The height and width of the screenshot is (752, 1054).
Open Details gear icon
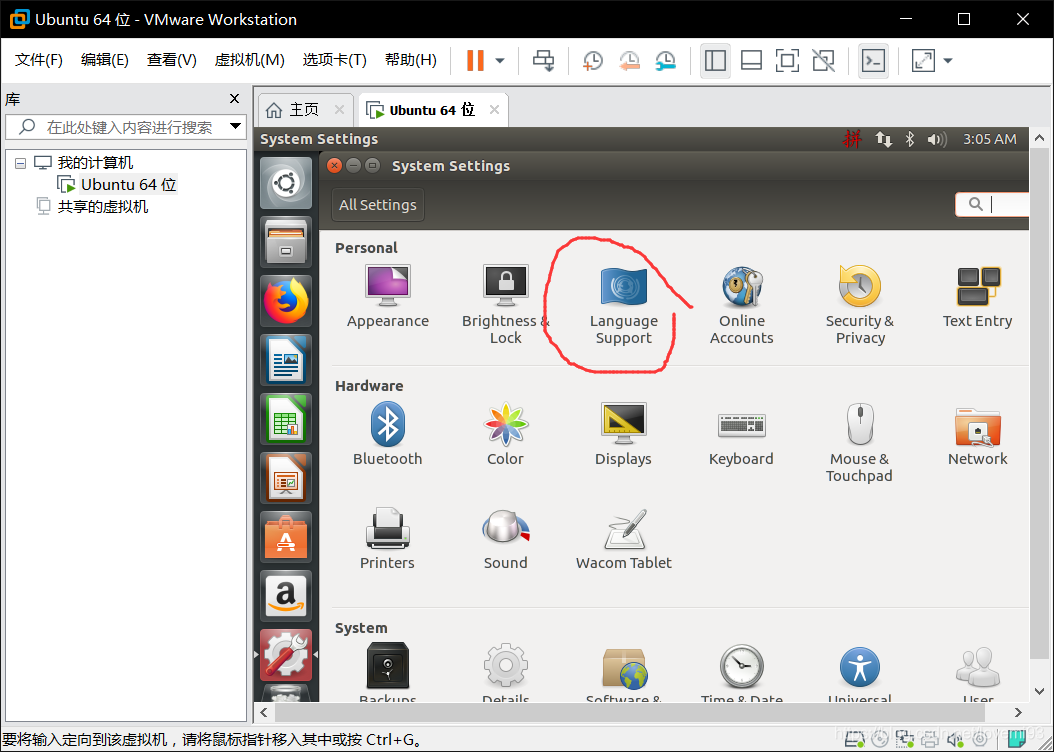click(x=505, y=665)
